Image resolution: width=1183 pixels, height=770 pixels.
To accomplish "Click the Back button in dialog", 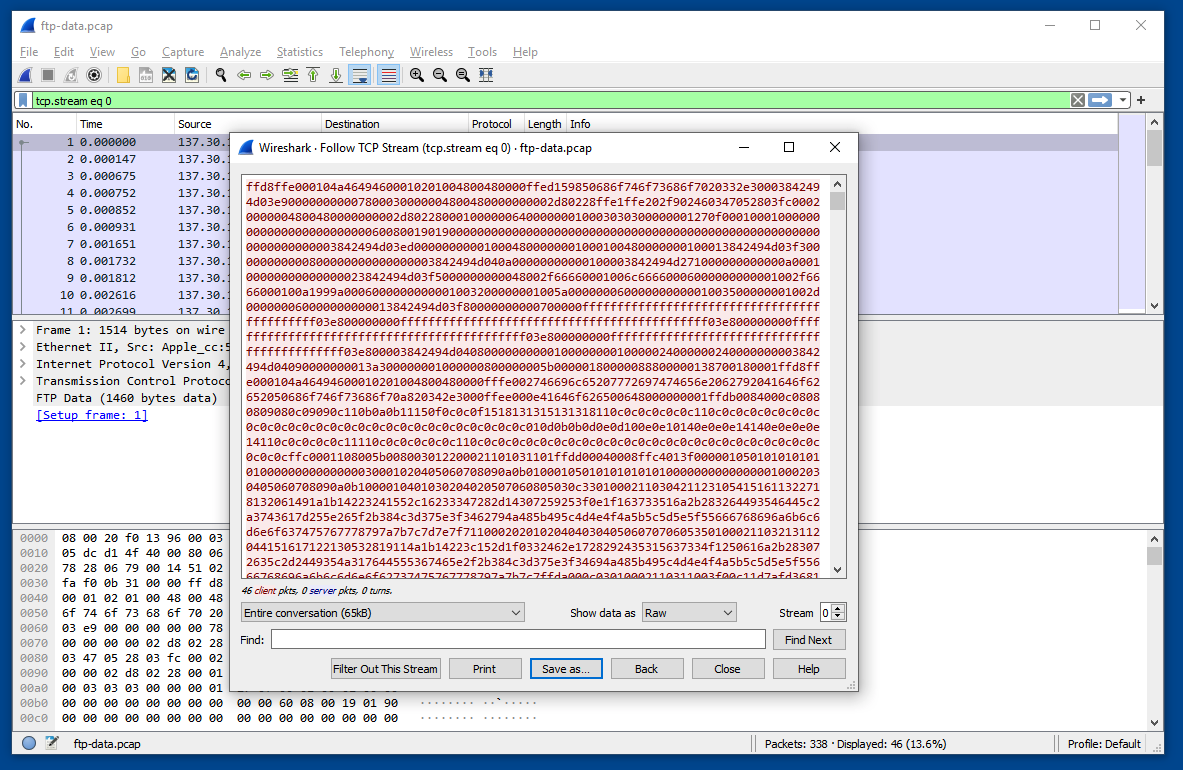I will [x=647, y=669].
